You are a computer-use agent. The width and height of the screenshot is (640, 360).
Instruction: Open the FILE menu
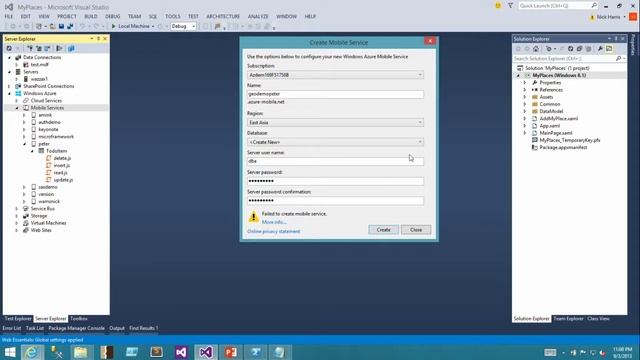(9, 16)
